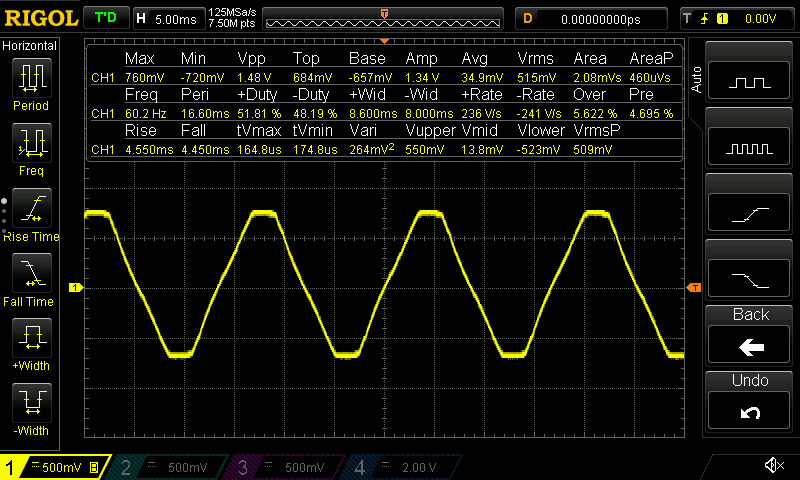Click the +Duty value 51.81 %
Viewport: 800px width, 480px height.
pyautogui.click(x=259, y=114)
